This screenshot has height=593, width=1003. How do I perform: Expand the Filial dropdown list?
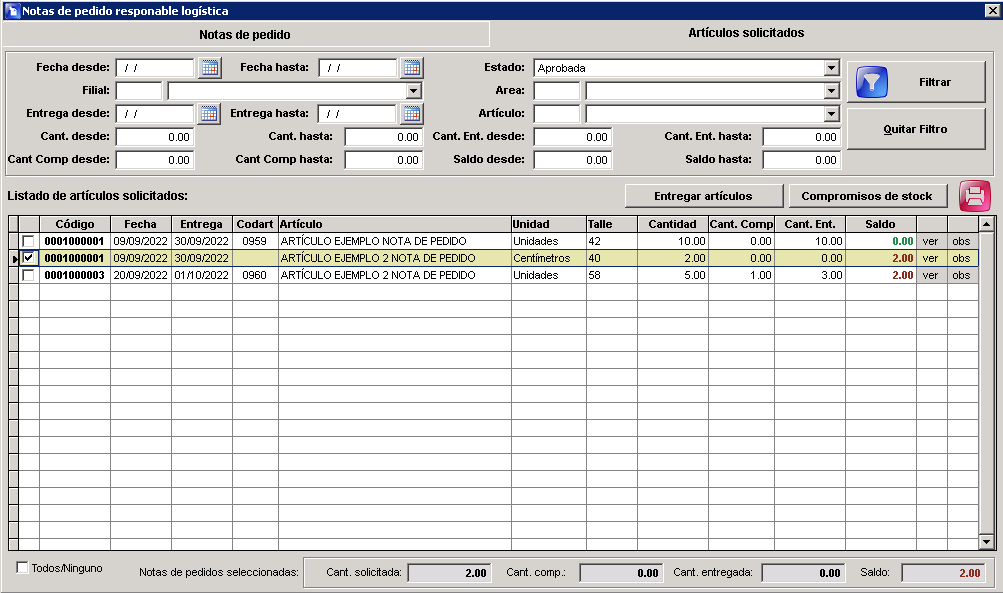point(413,91)
